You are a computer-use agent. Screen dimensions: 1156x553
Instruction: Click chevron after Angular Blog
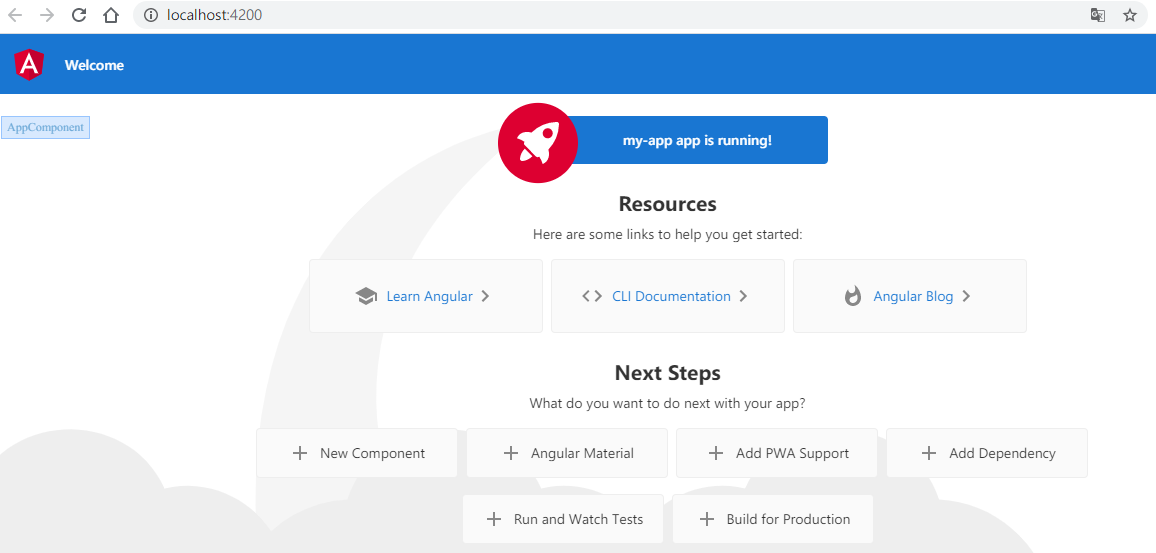(x=966, y=296)
